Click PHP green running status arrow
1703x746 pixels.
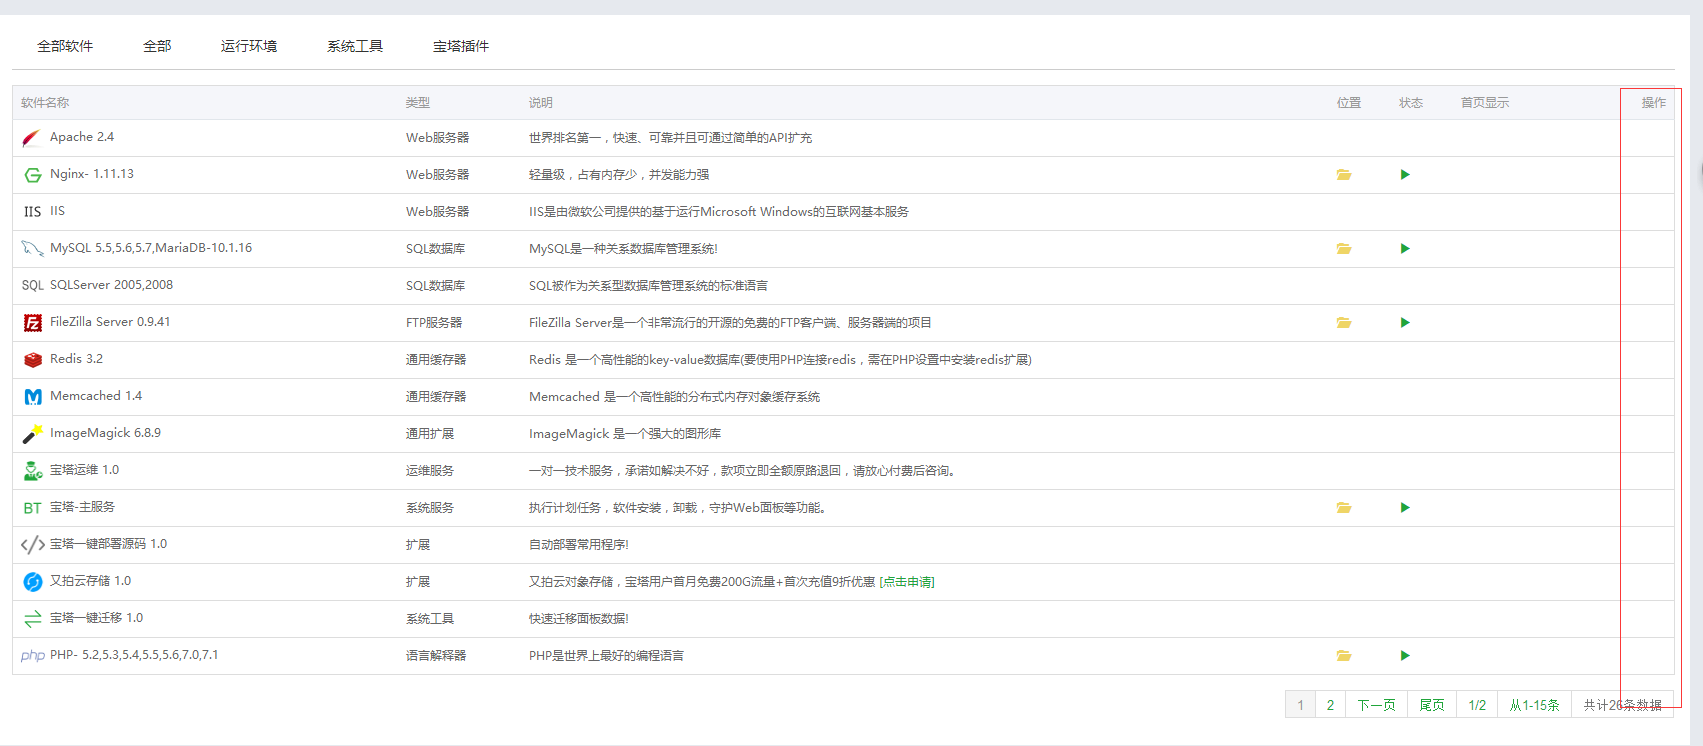coord(1405,656)
